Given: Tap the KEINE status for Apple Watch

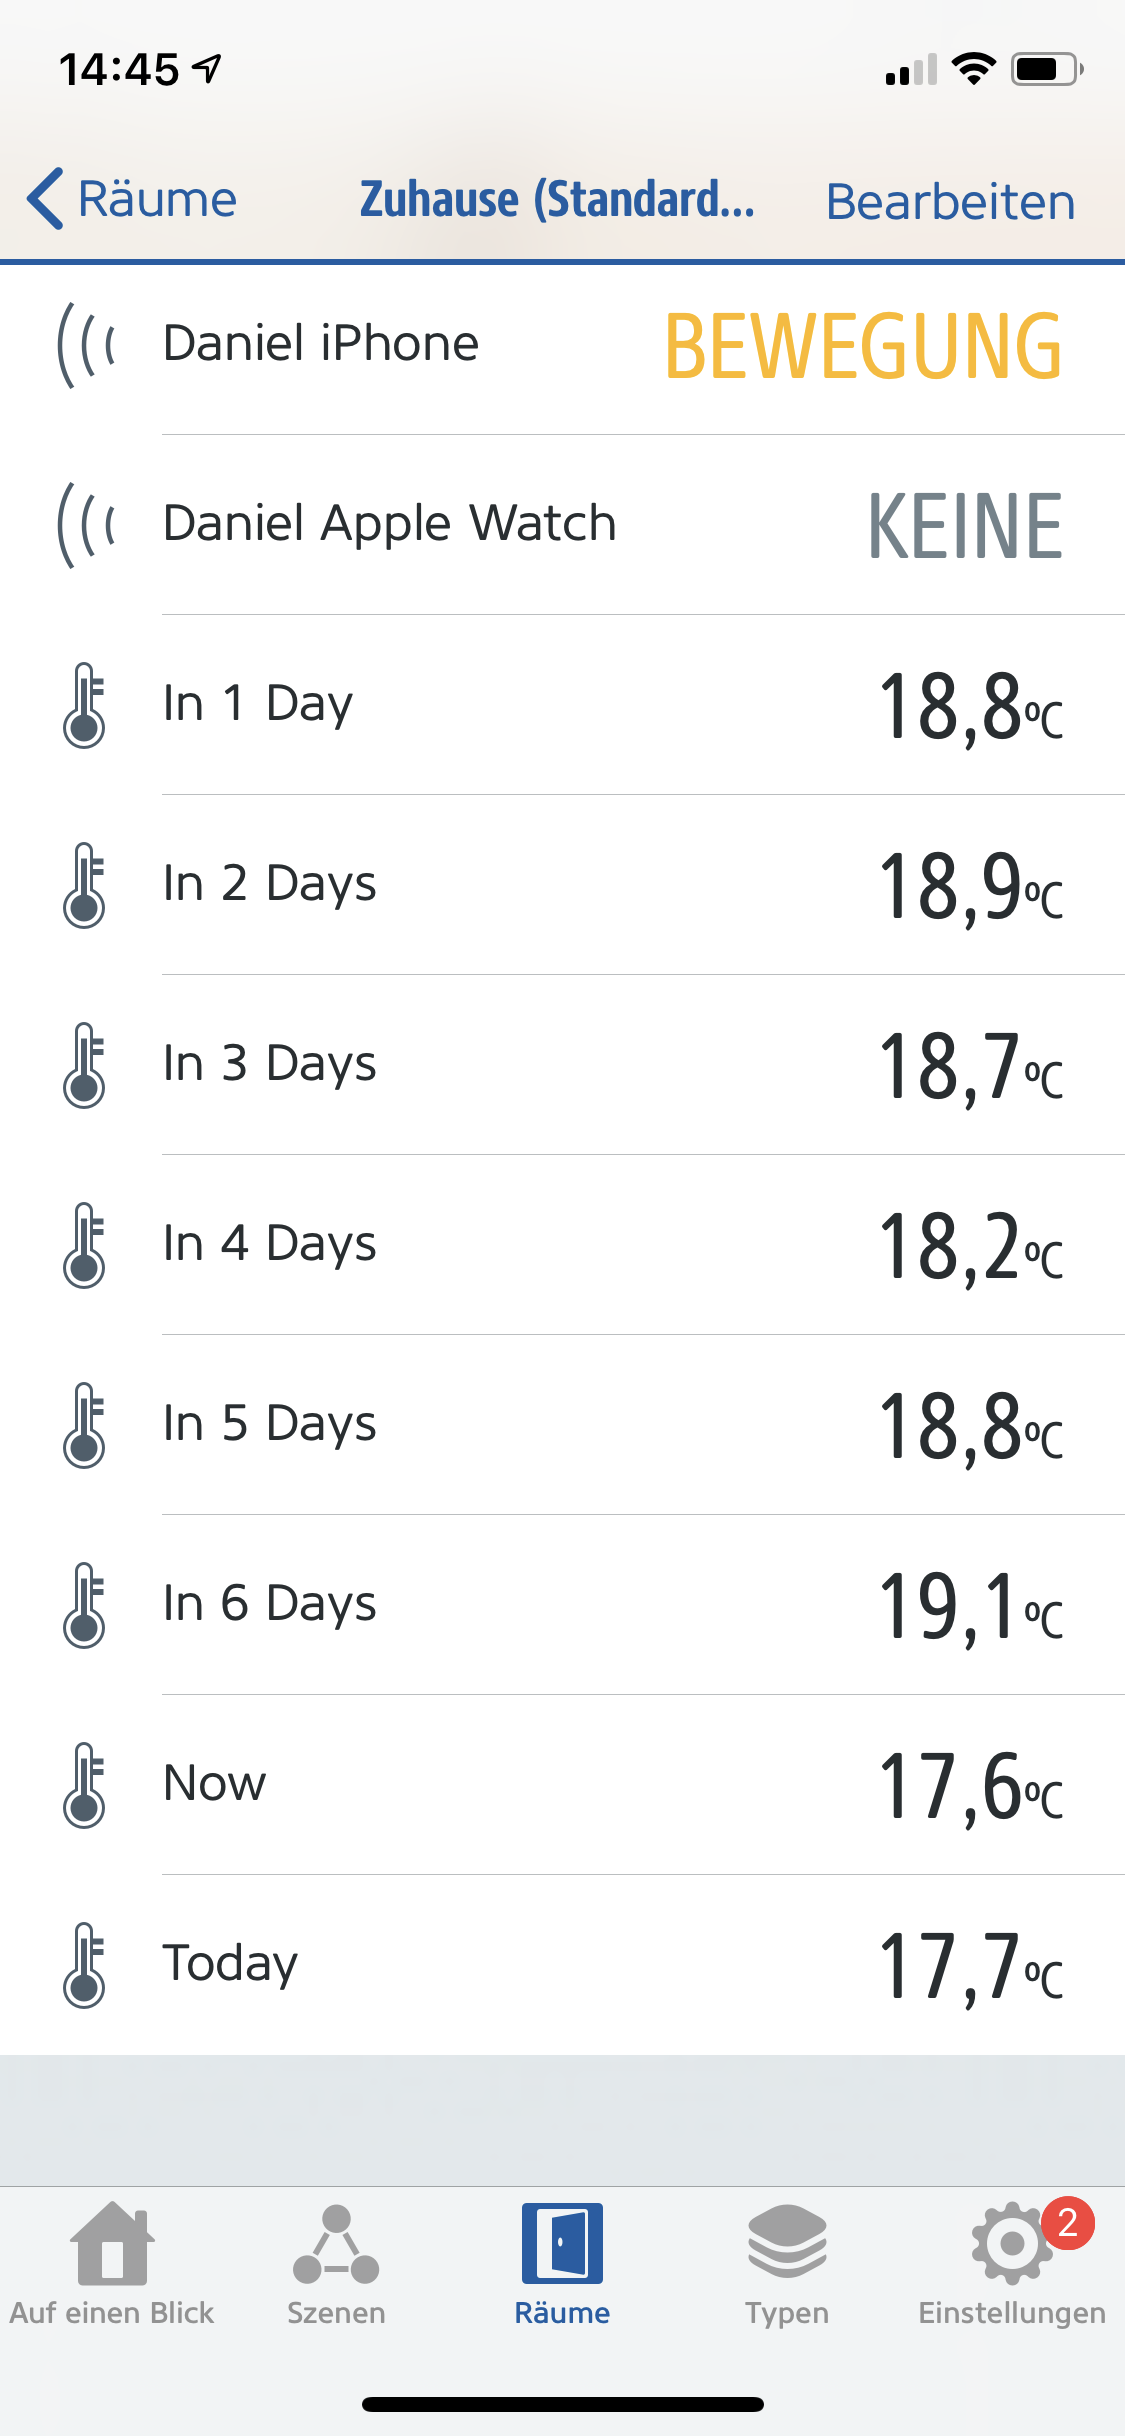Looking at the screenshot, I should coord(964,526).
